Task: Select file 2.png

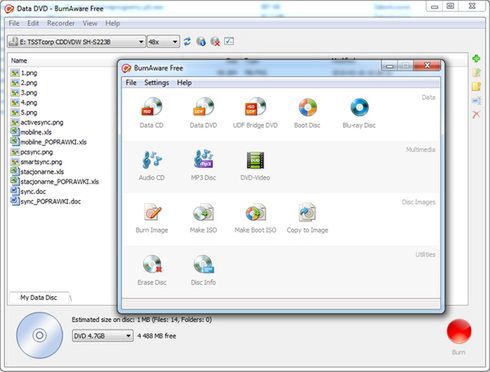Action: tap(24, 83)
